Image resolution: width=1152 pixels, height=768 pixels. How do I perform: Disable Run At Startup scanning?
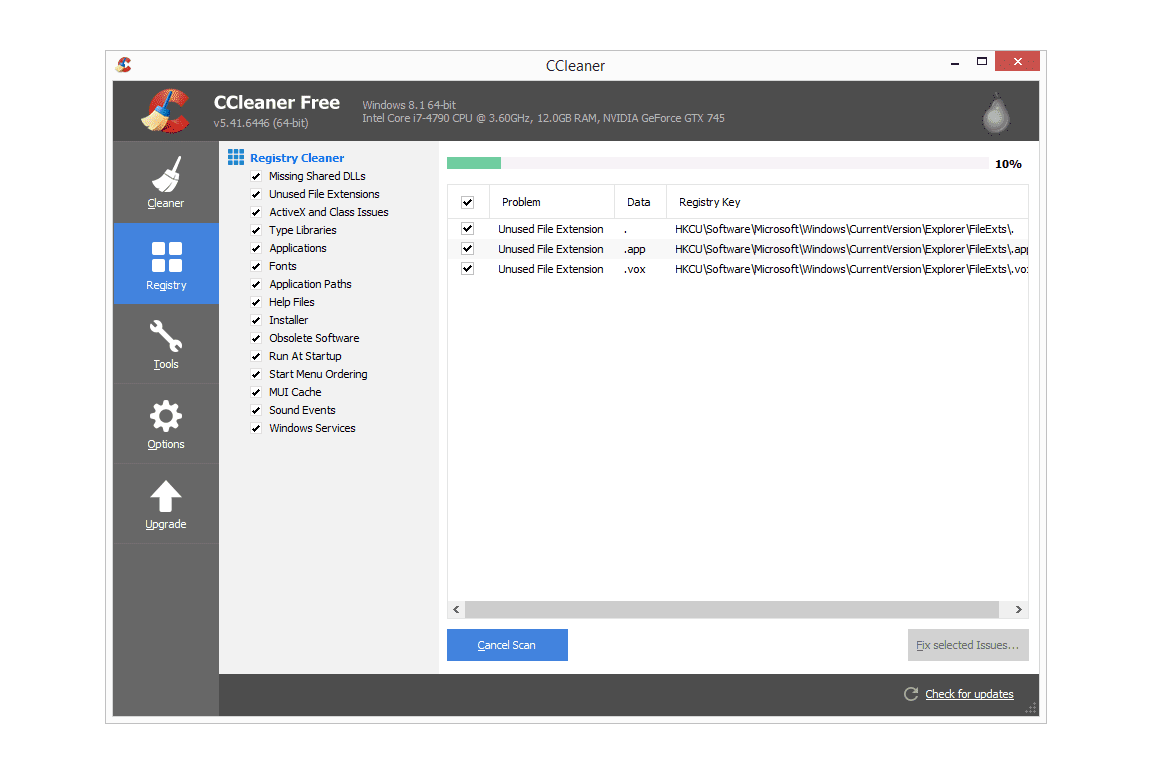coord(256,356)
